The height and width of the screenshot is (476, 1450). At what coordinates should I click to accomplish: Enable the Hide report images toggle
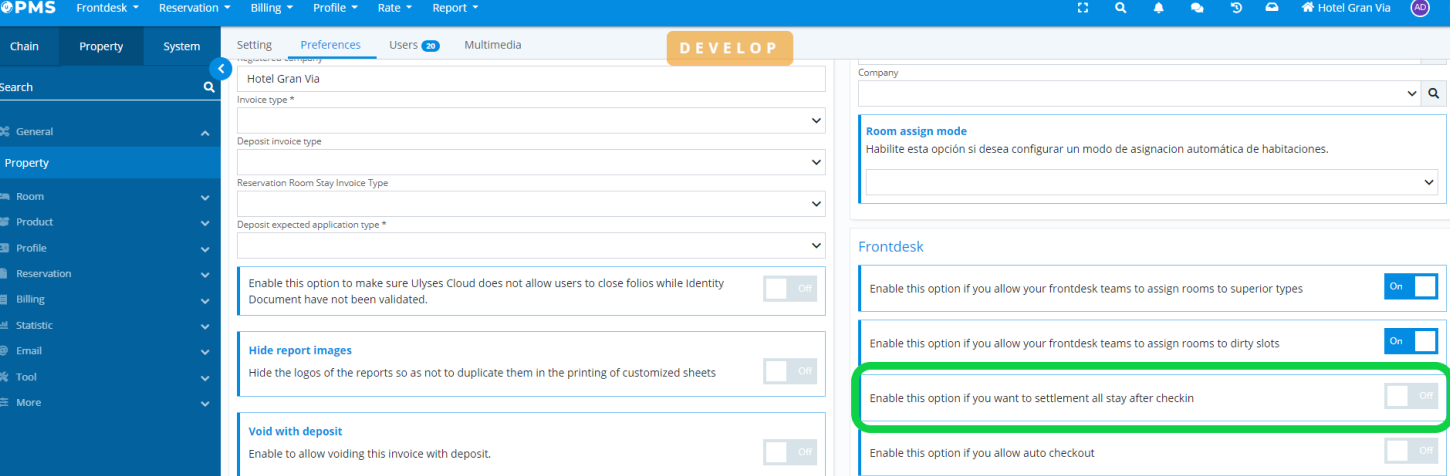coord(790,371)
